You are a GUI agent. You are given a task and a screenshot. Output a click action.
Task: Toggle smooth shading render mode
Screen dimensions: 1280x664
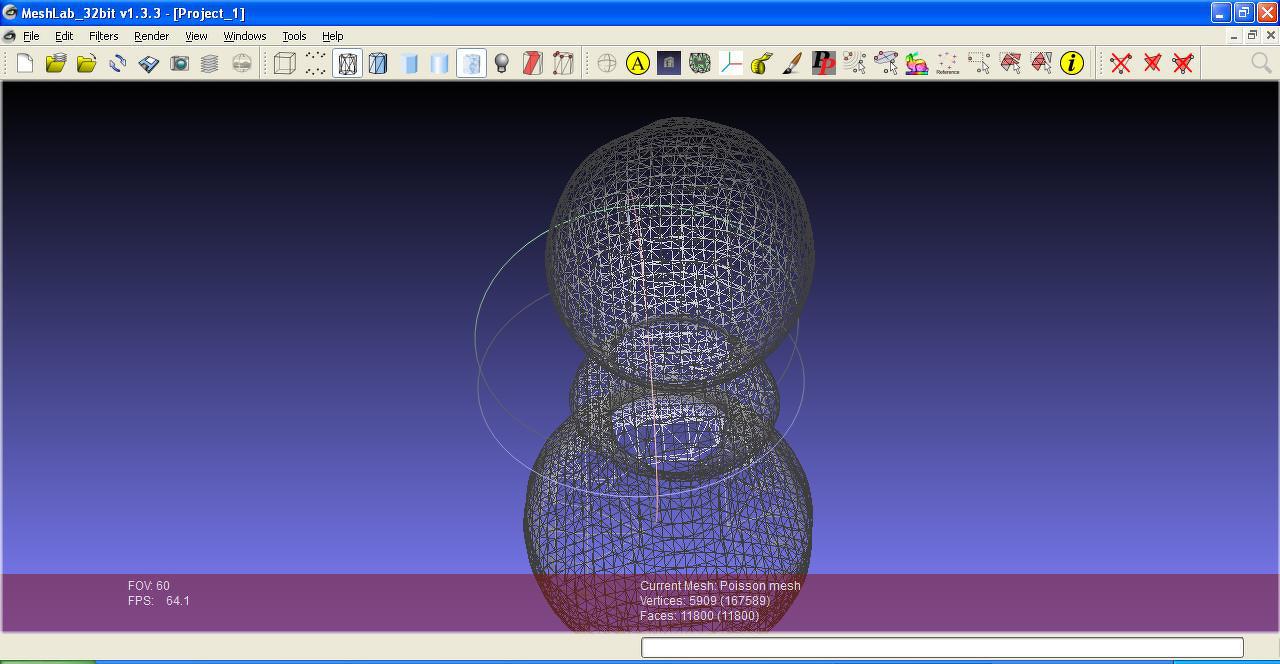(x=471, y=63)
